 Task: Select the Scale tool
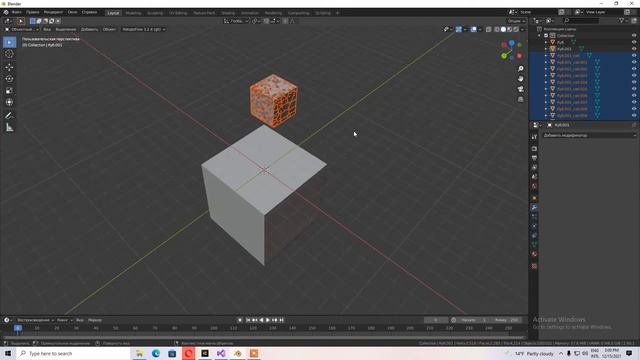tap(9, 91)
